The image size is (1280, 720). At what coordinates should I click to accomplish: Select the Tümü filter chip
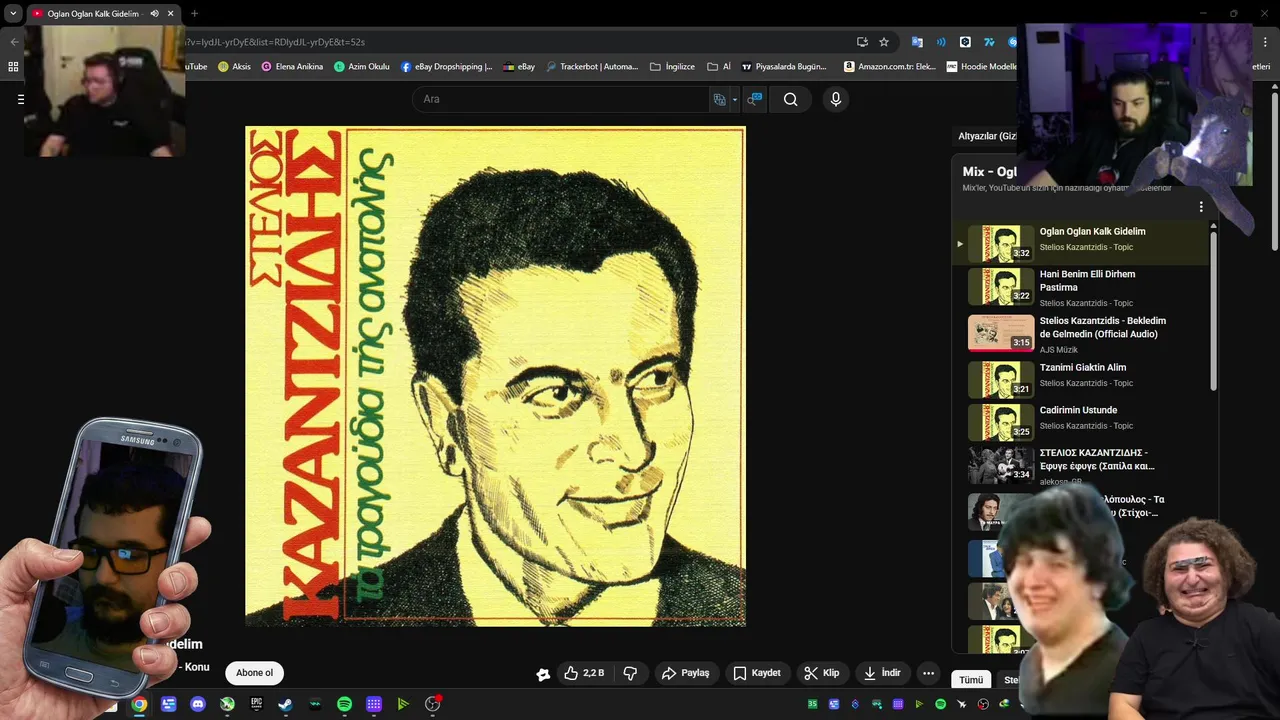pos(971,680)
